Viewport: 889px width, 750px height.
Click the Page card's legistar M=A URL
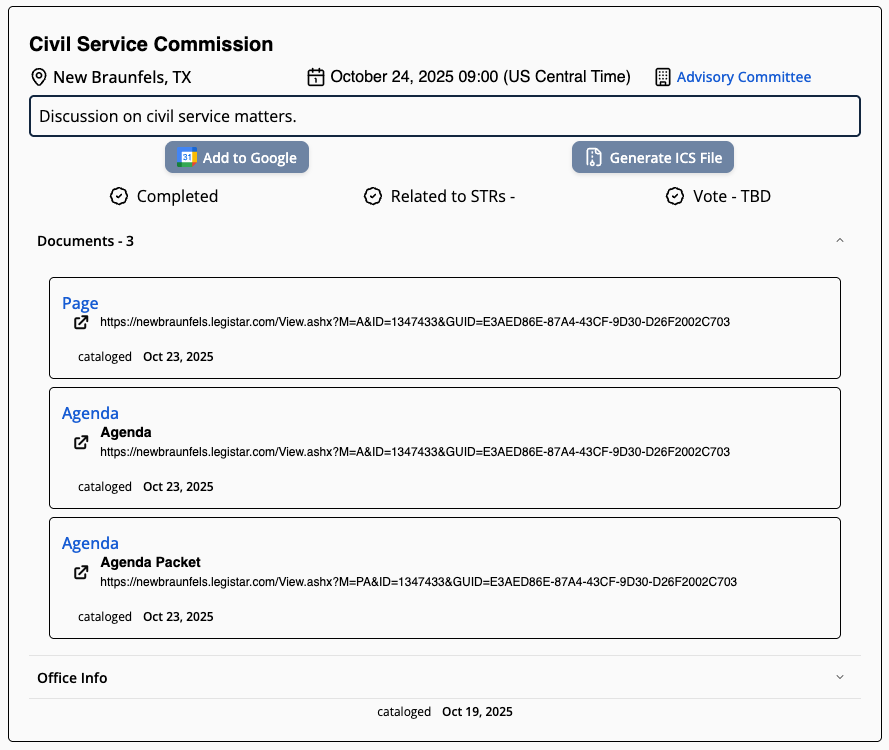[415, 322]
